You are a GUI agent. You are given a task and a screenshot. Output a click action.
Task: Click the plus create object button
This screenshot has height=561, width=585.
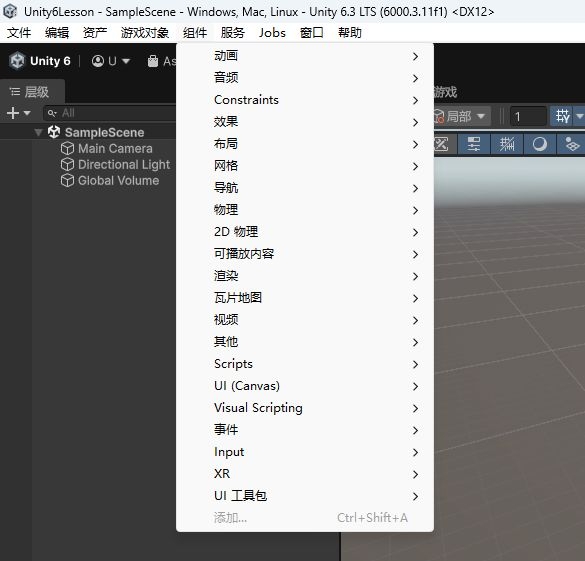point(13,113)
